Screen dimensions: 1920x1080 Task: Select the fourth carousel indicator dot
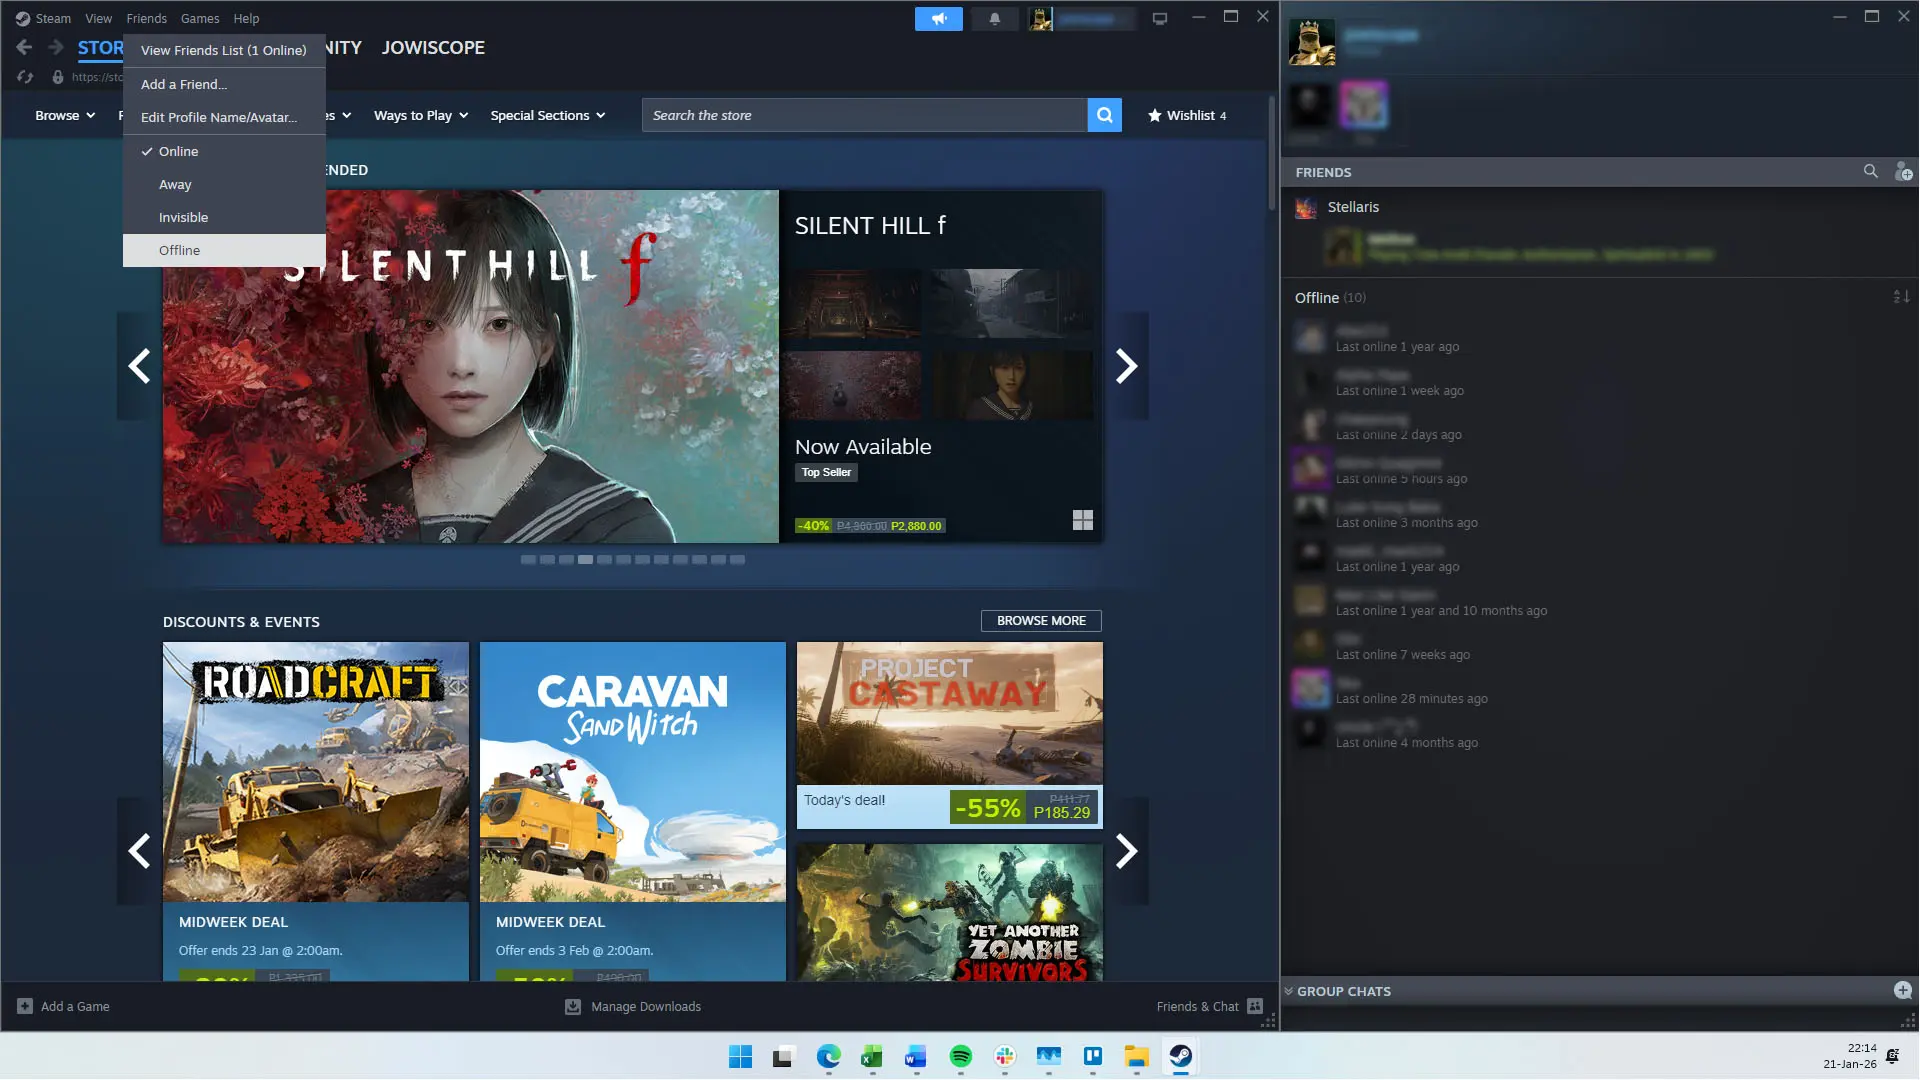tap(586, 560)
